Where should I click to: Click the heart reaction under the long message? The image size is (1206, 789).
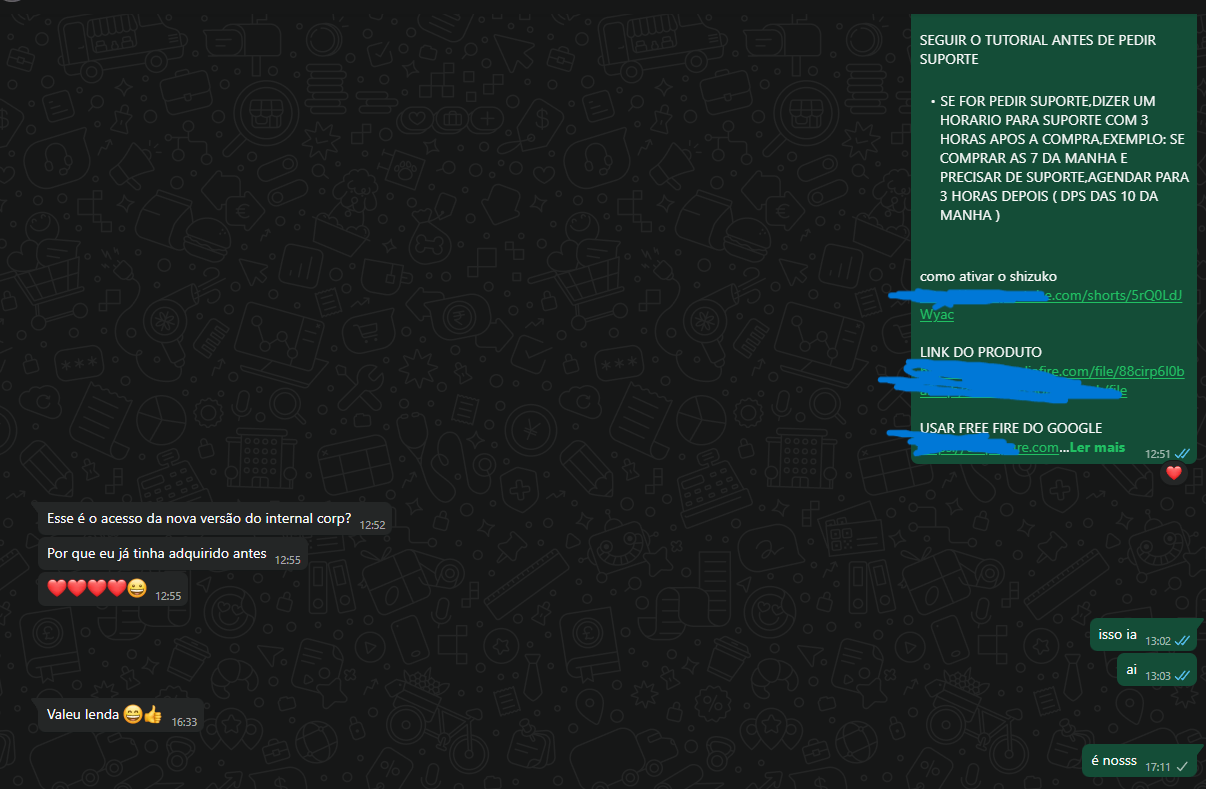(1174, 473)
